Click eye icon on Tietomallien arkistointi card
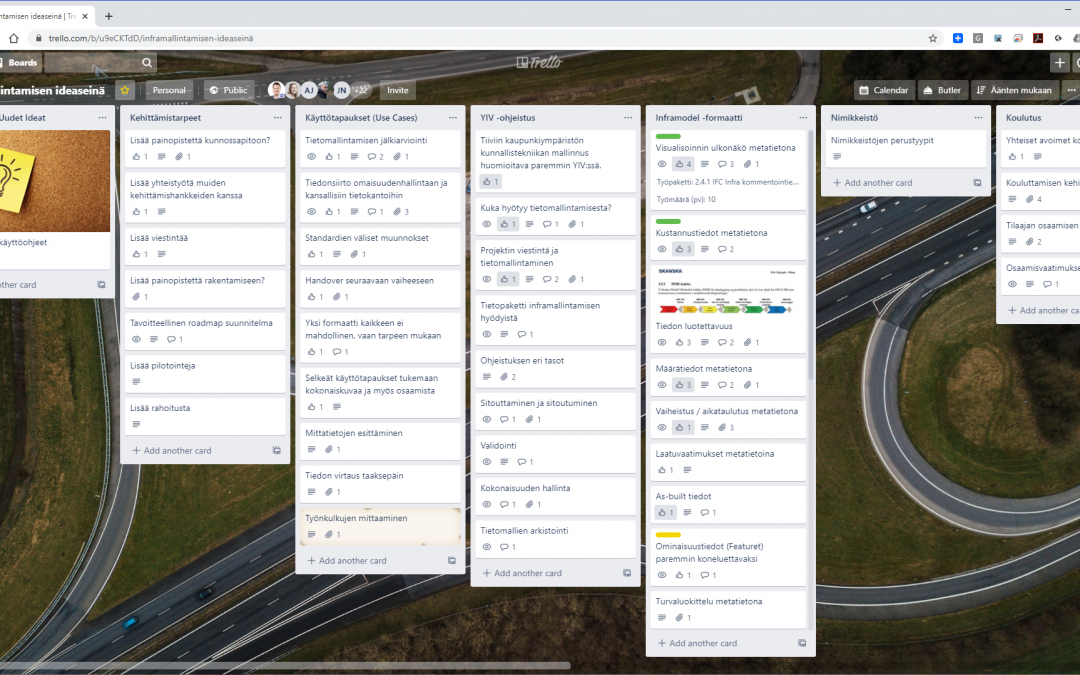 click(487, 548)
